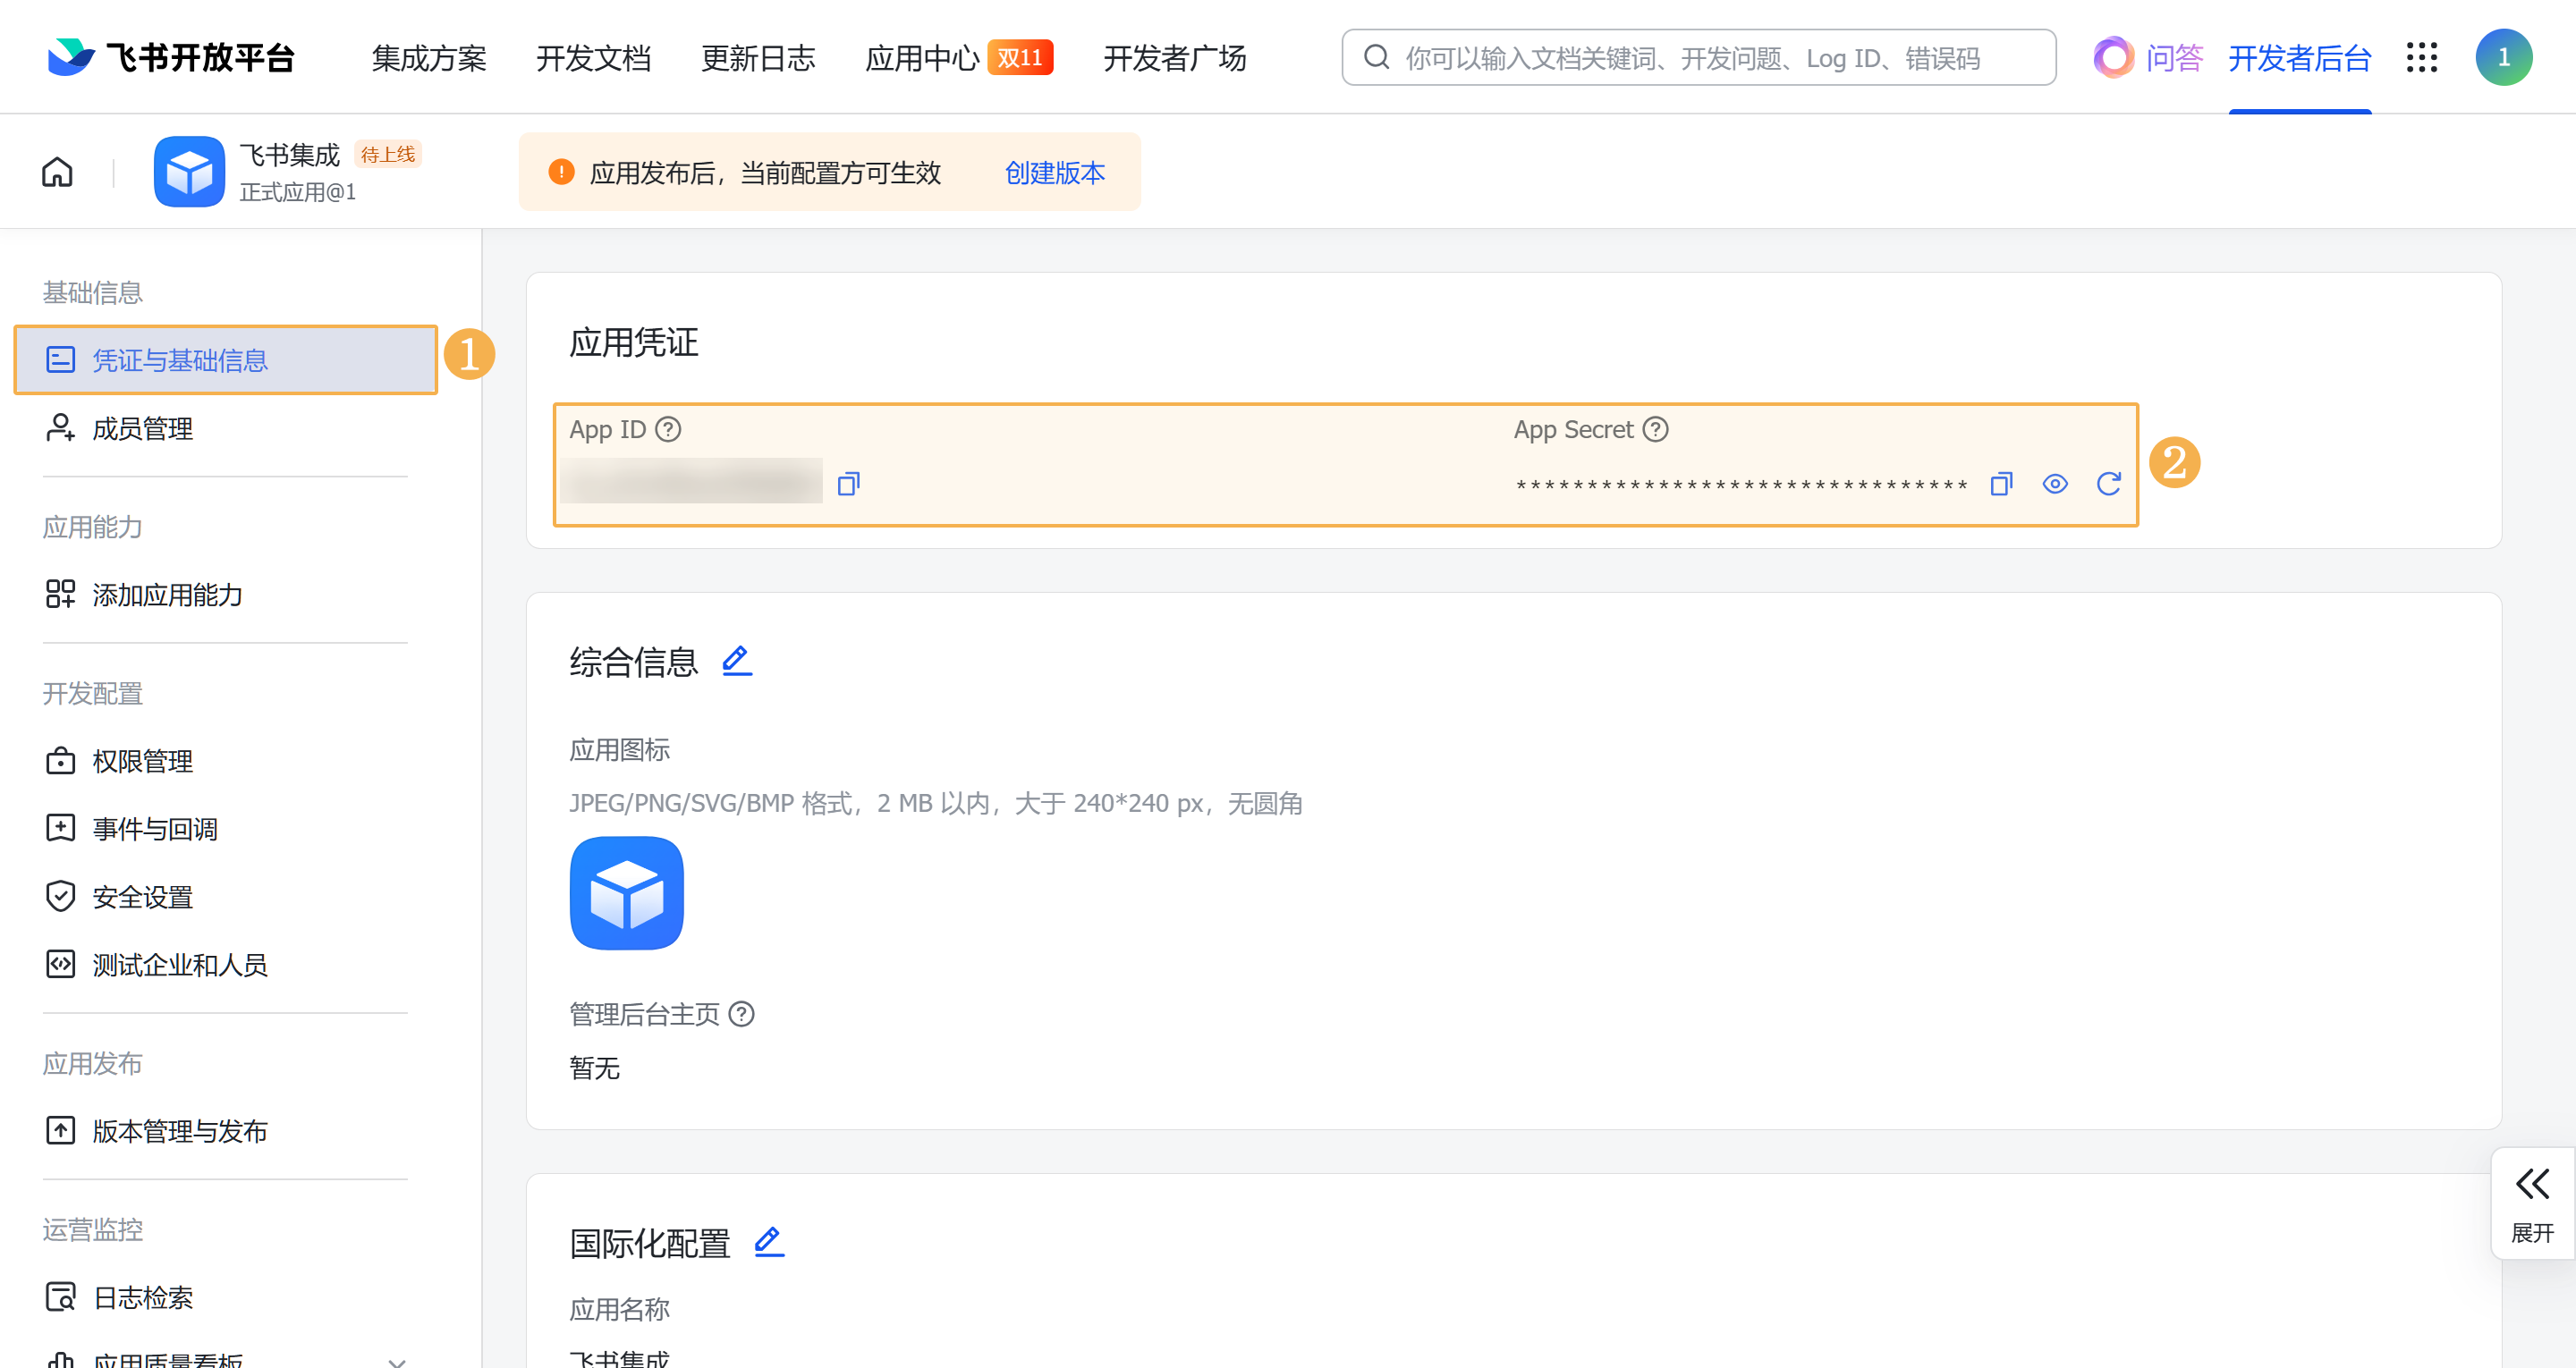
Task: Edit the 国际化配置 section
Action: tap(768, 1242)
